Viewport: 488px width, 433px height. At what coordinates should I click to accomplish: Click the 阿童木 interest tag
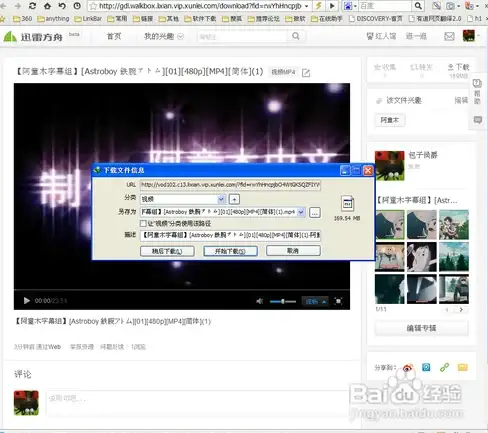tap(390, 120)
